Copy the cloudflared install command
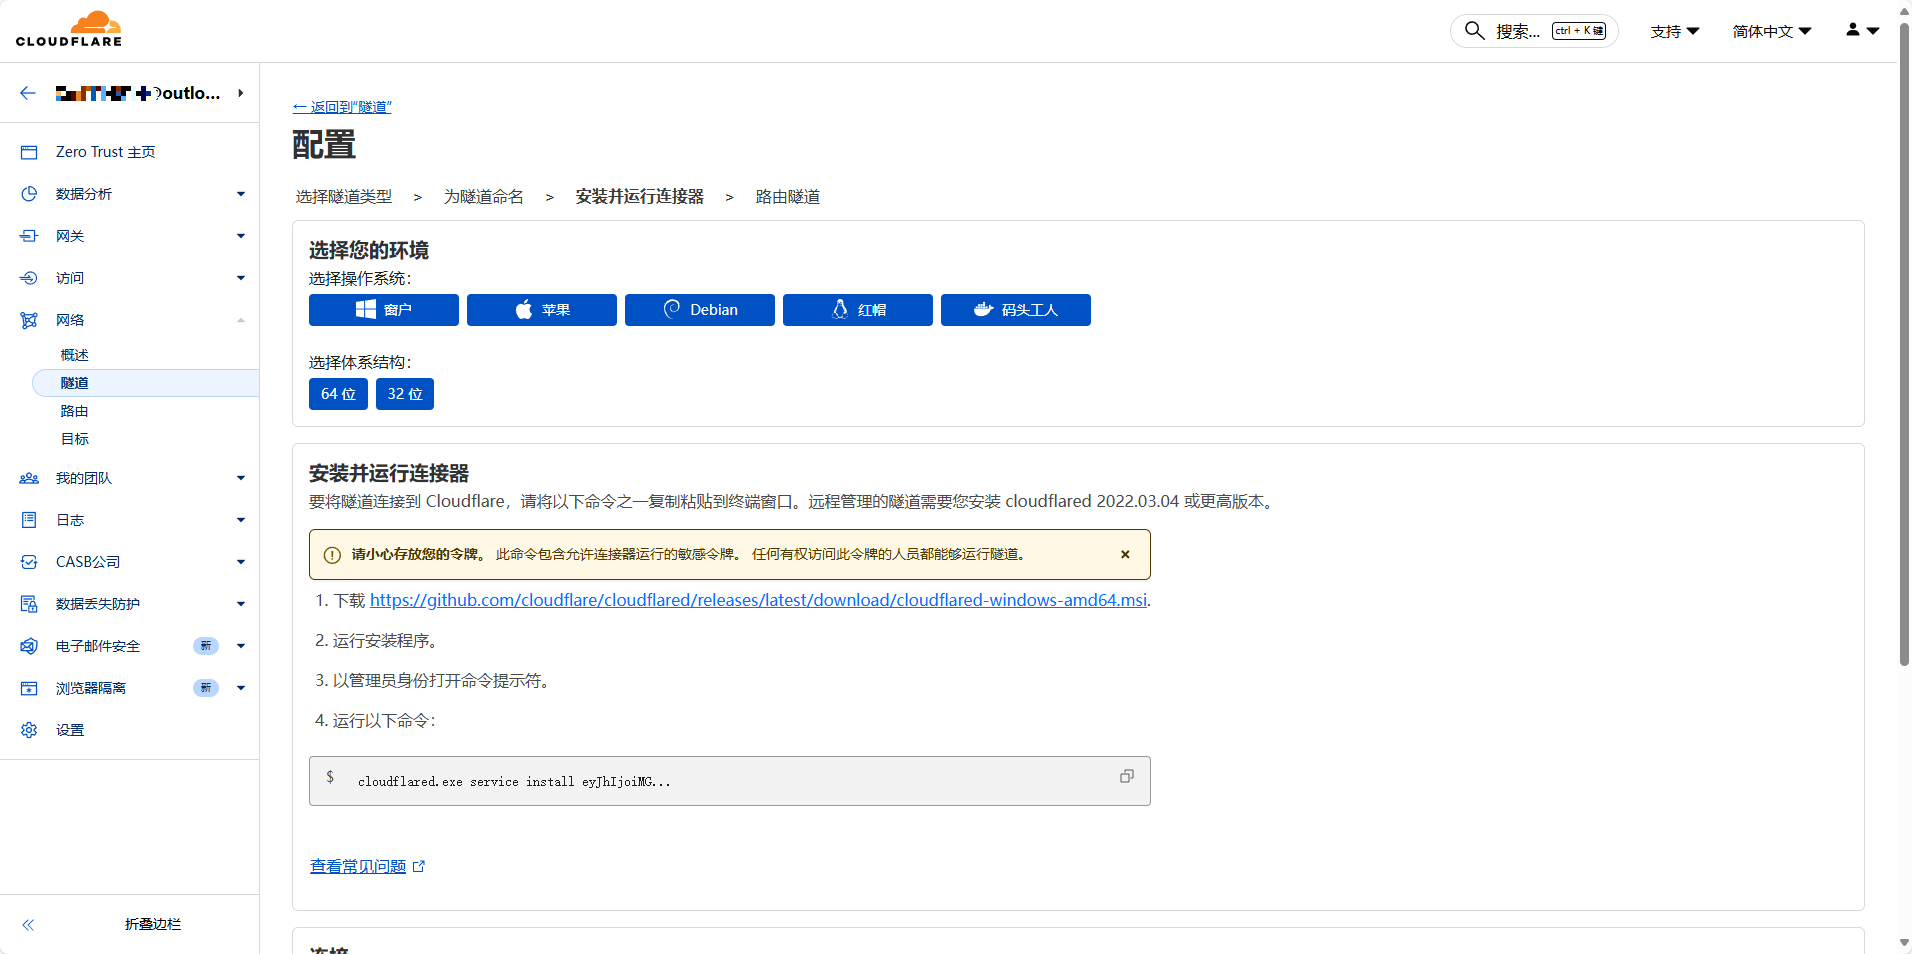Image resolution: width=1912 pixels, height=954 pixels. (x=1126, y=777)
